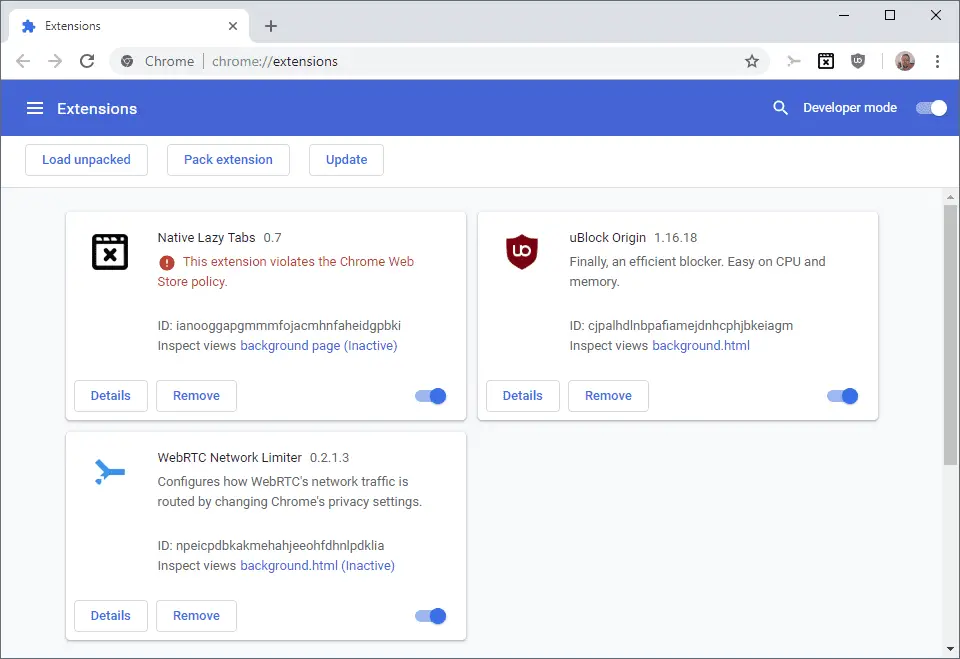Viewport: 960px width, 659px height.
Task: Disable the Native Lazy Tabs extension toggle
Action: pos(430,396)
